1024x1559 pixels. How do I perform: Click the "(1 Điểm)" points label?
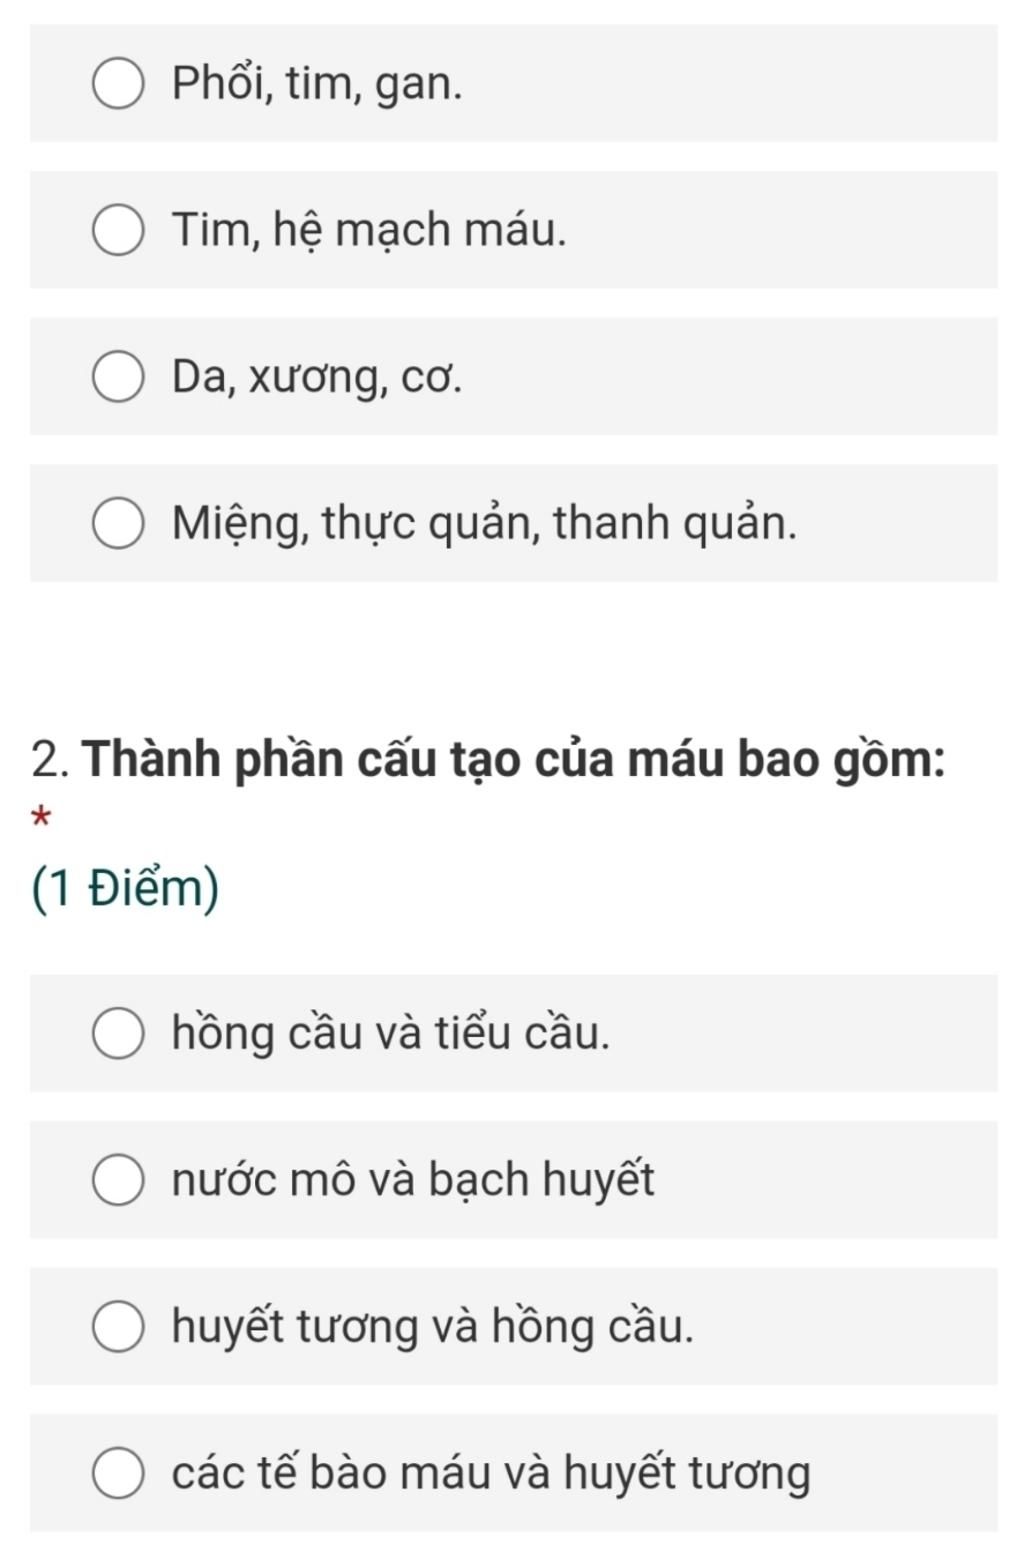click(x=125, y=888)
